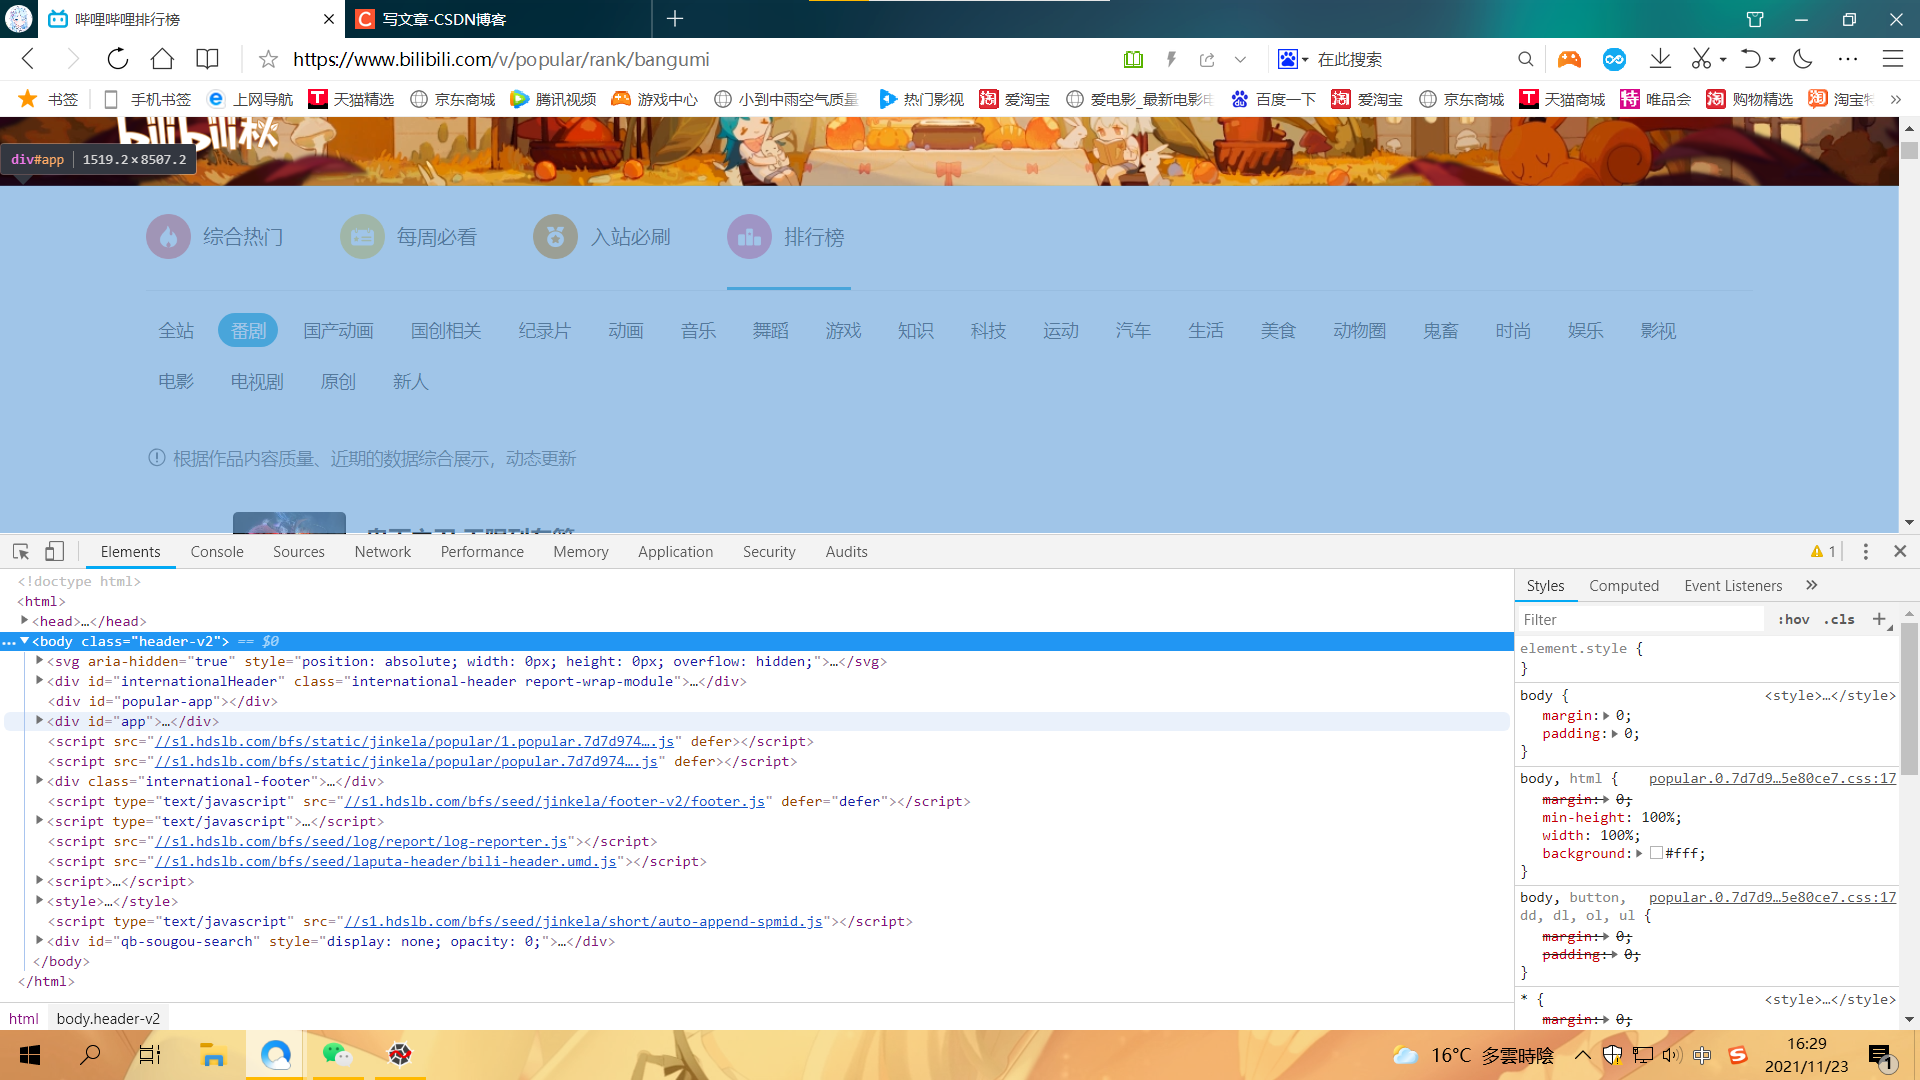This screenshot has height=1080, width=1920.
Task: Go to the browser home page icon
Action: 162,59
